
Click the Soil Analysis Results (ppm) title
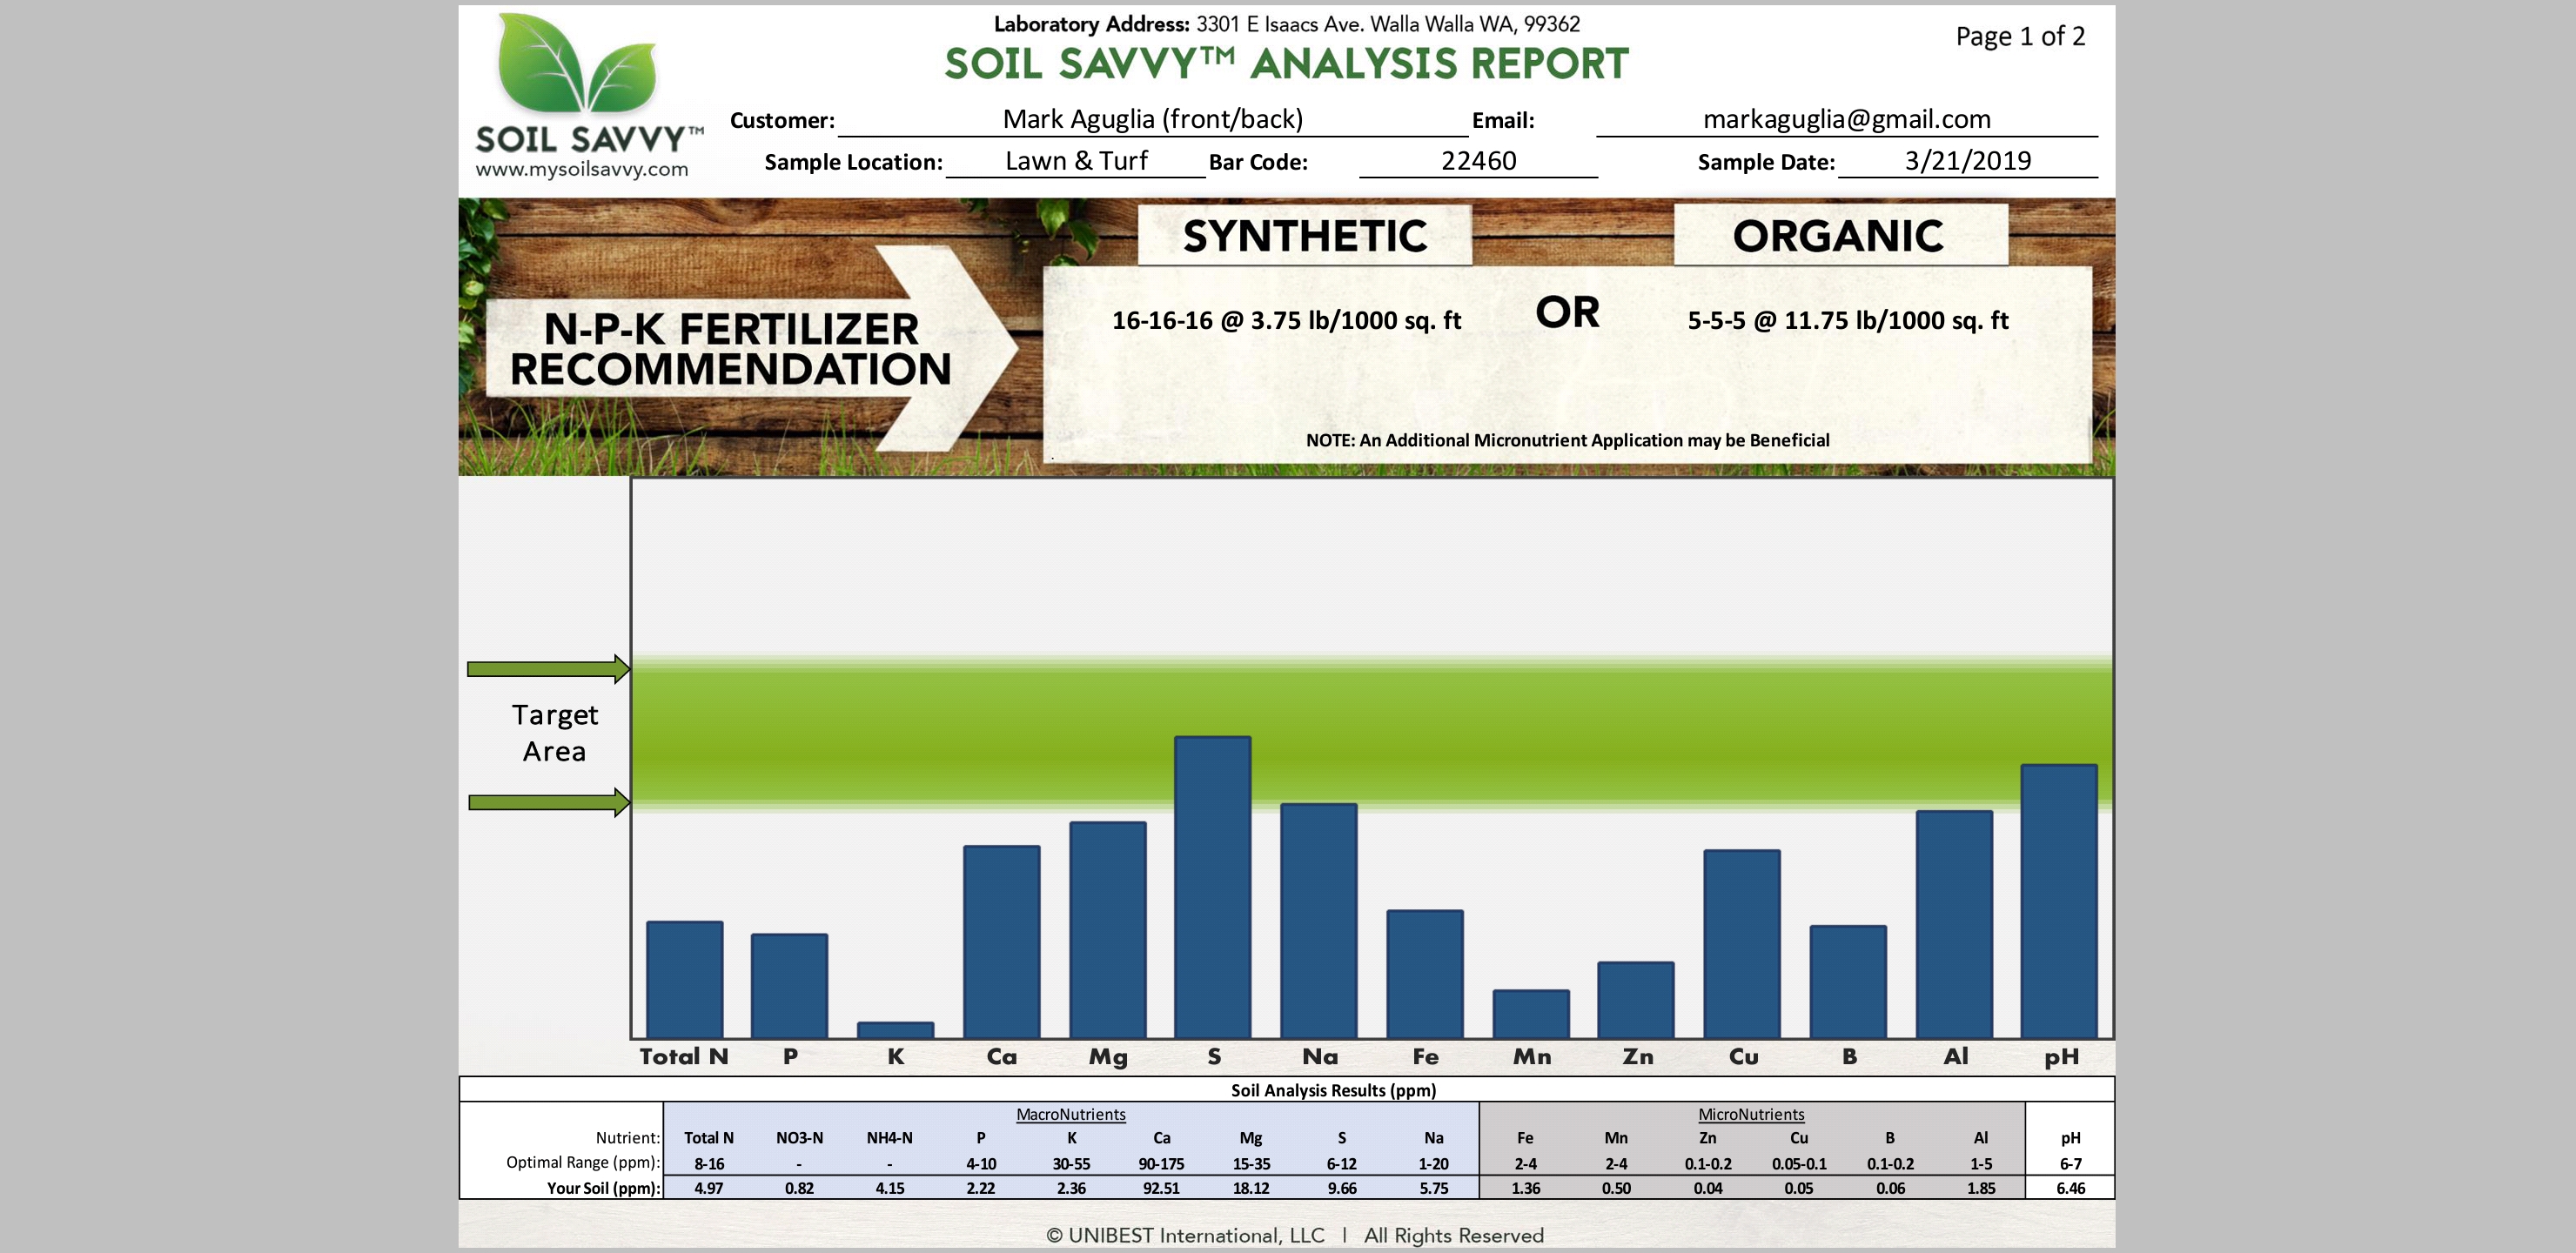coord(1333,1090)
